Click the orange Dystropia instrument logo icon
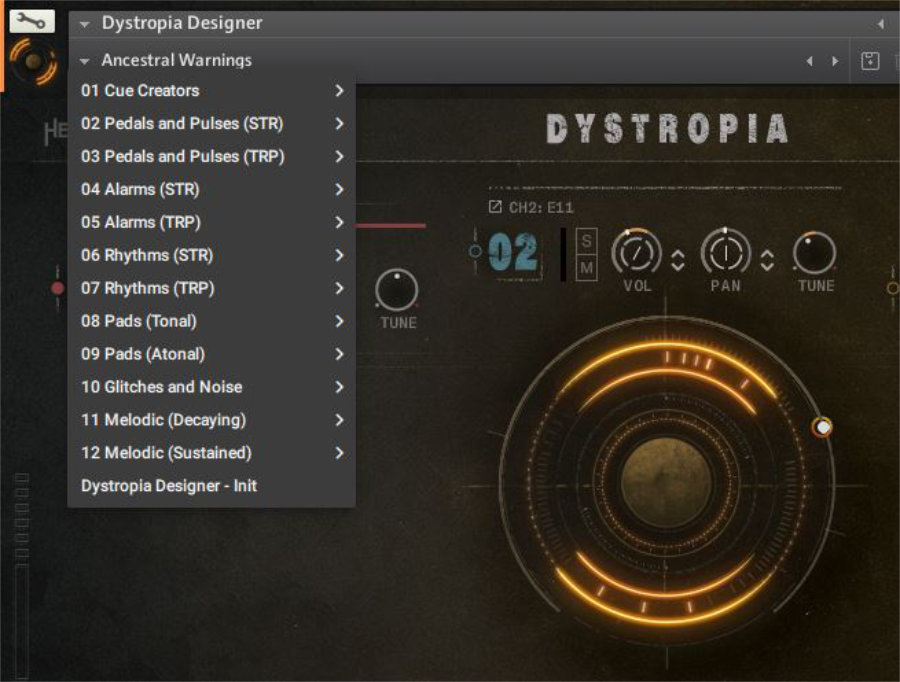900x682 pixels. coord(33,62)
